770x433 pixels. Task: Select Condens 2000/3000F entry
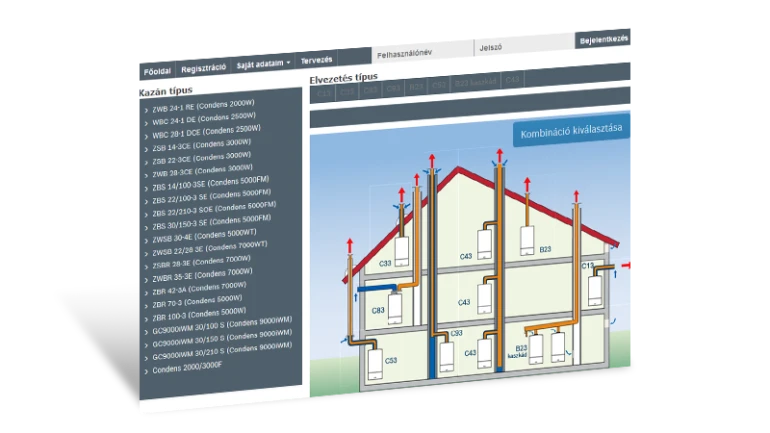[187, 368]
